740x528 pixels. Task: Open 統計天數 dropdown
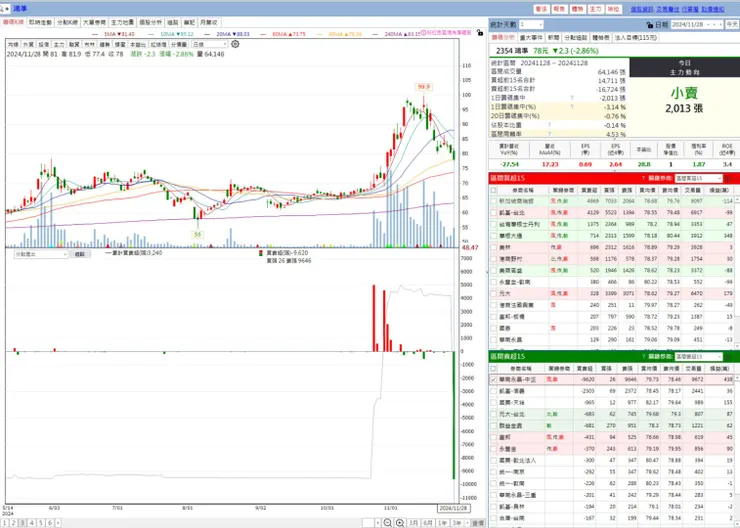(x=531, y=24)
